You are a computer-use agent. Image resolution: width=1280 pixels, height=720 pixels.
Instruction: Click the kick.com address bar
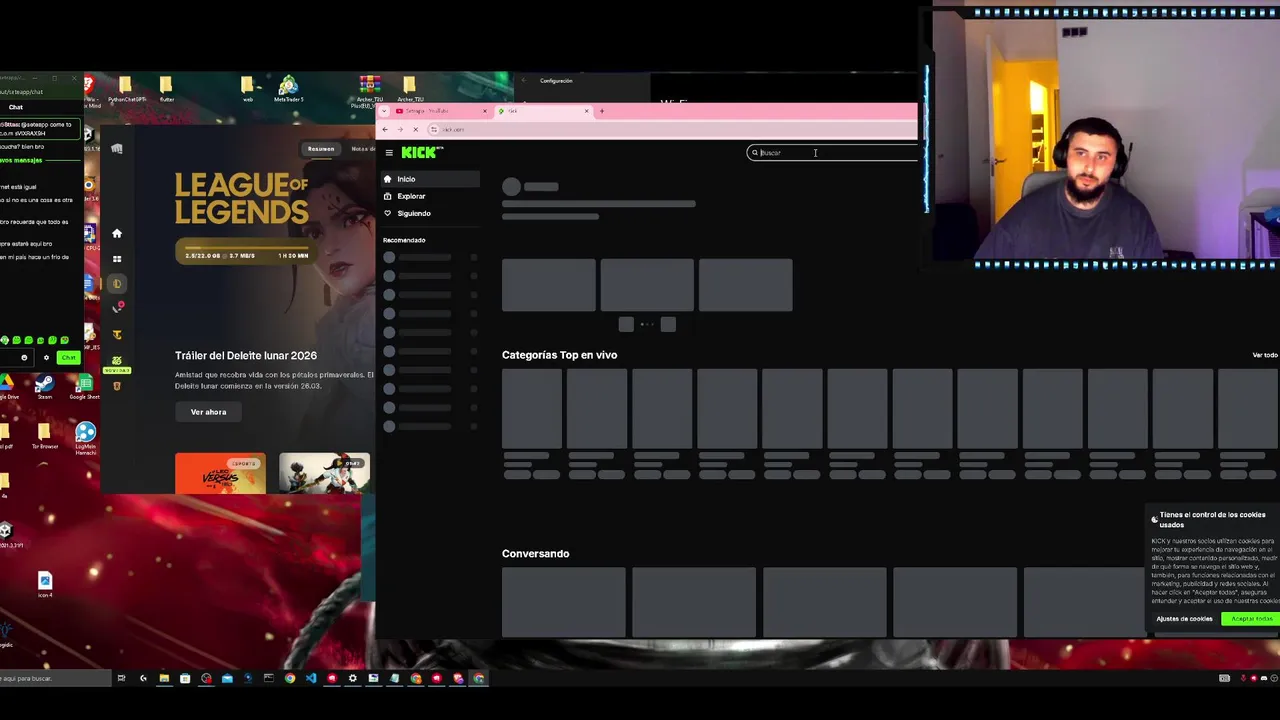point(670,129)
